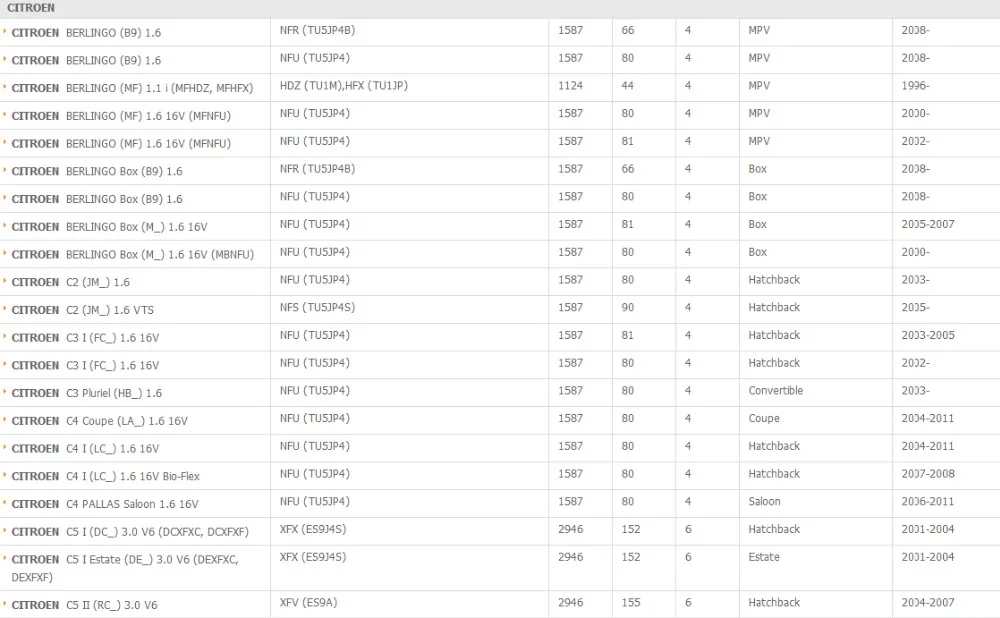
Task: Click the arrow bullet beside C4 Coupe (LA_) 1.6 16V
Action: click(x=4, y=419)
